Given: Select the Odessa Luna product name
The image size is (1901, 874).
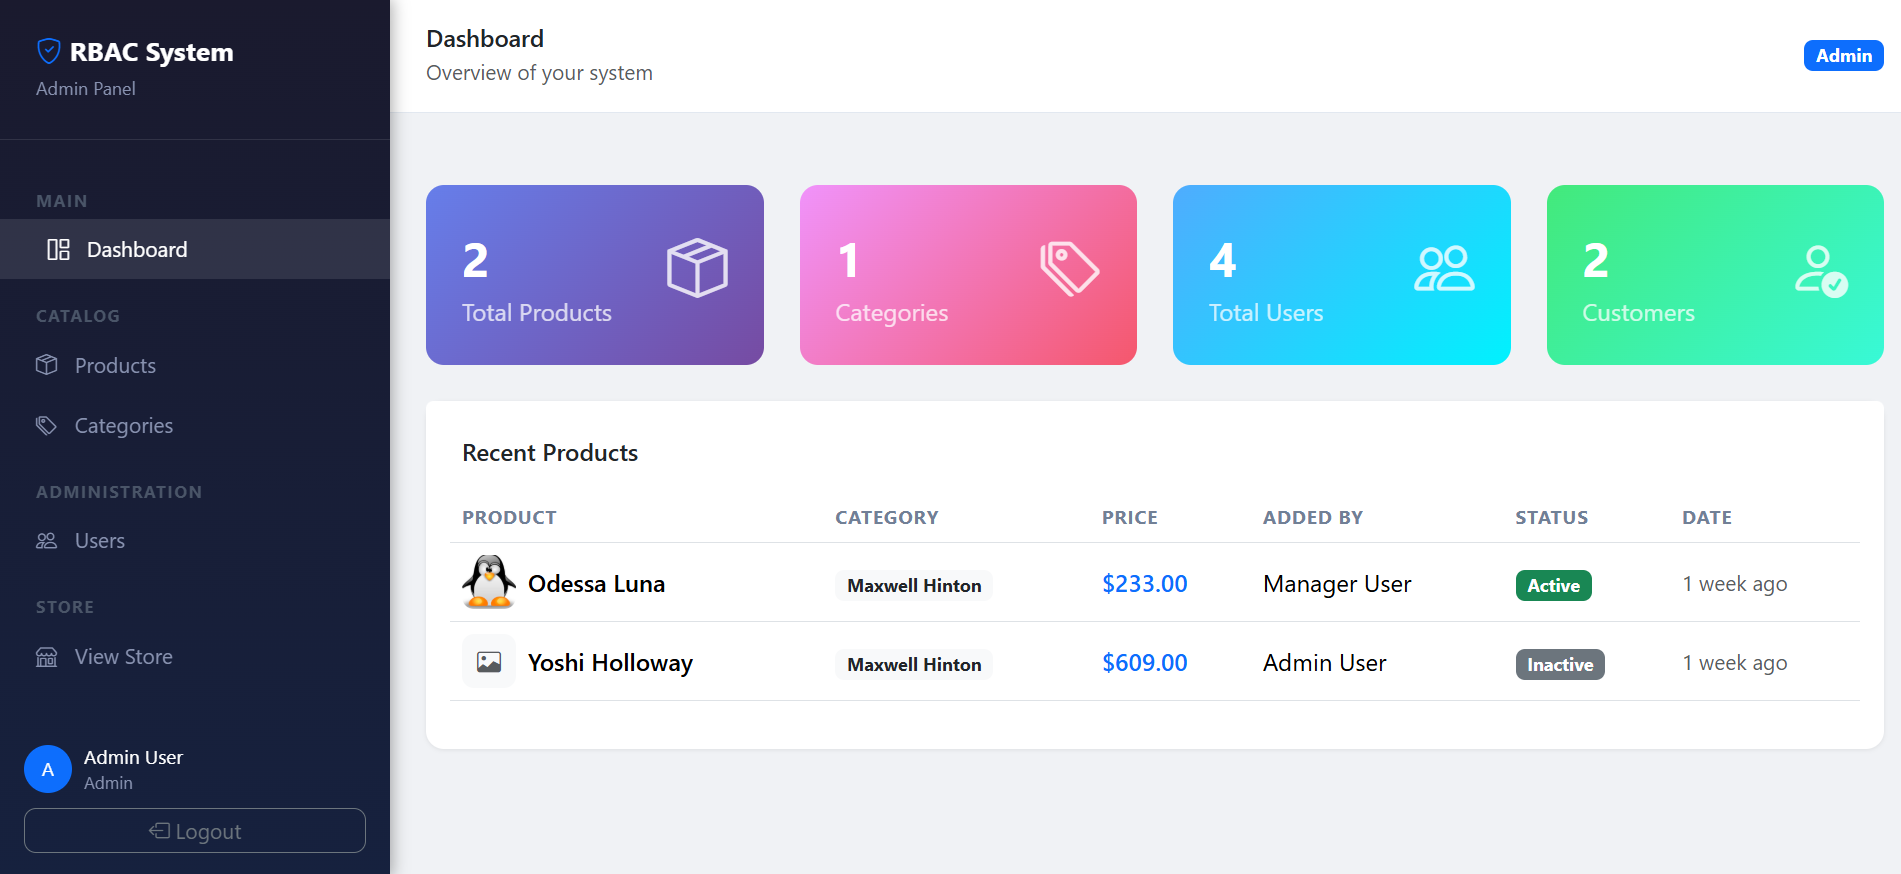Looking at the screenshot, I should (596, 584).
